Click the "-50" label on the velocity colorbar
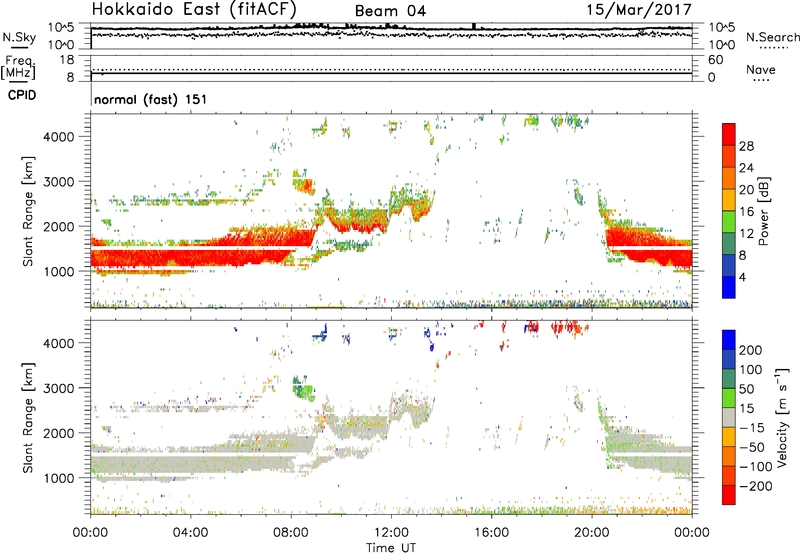This screenshot has width=800, height=554. click(752, 447)
